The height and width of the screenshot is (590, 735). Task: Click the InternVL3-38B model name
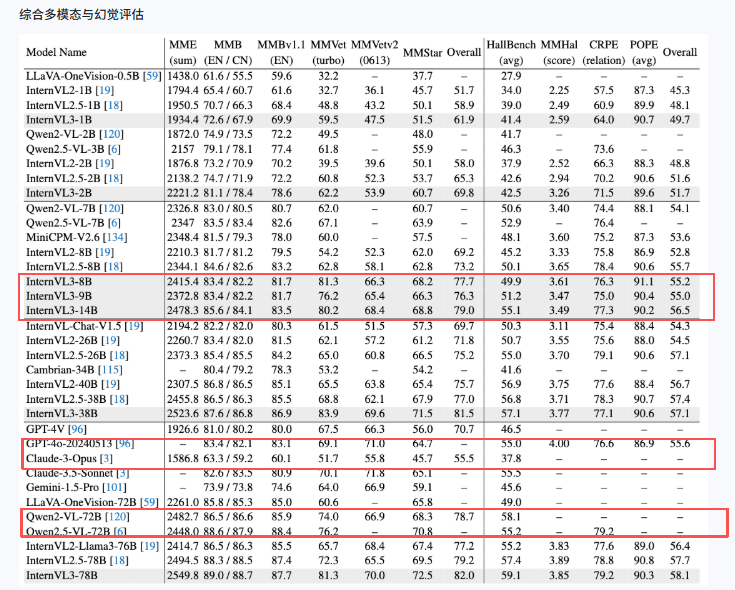click(x=62, y=414)
